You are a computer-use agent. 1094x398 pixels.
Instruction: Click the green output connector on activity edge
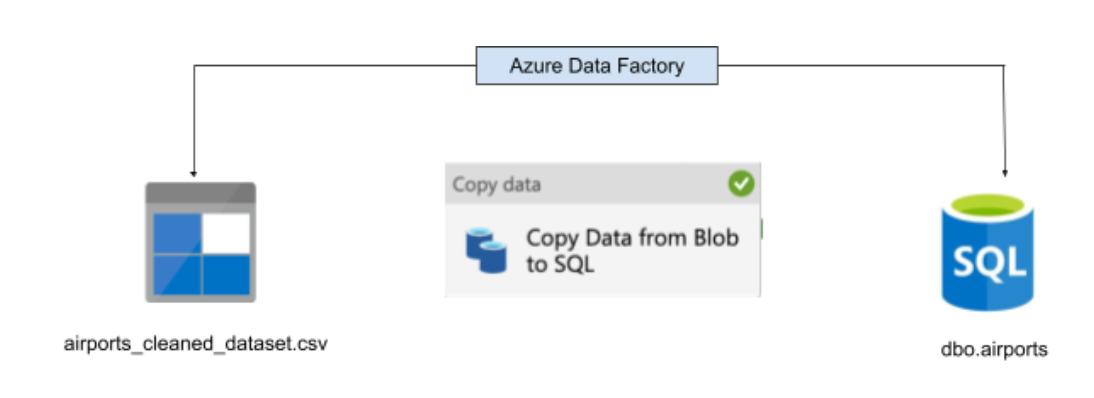point(761,228)
